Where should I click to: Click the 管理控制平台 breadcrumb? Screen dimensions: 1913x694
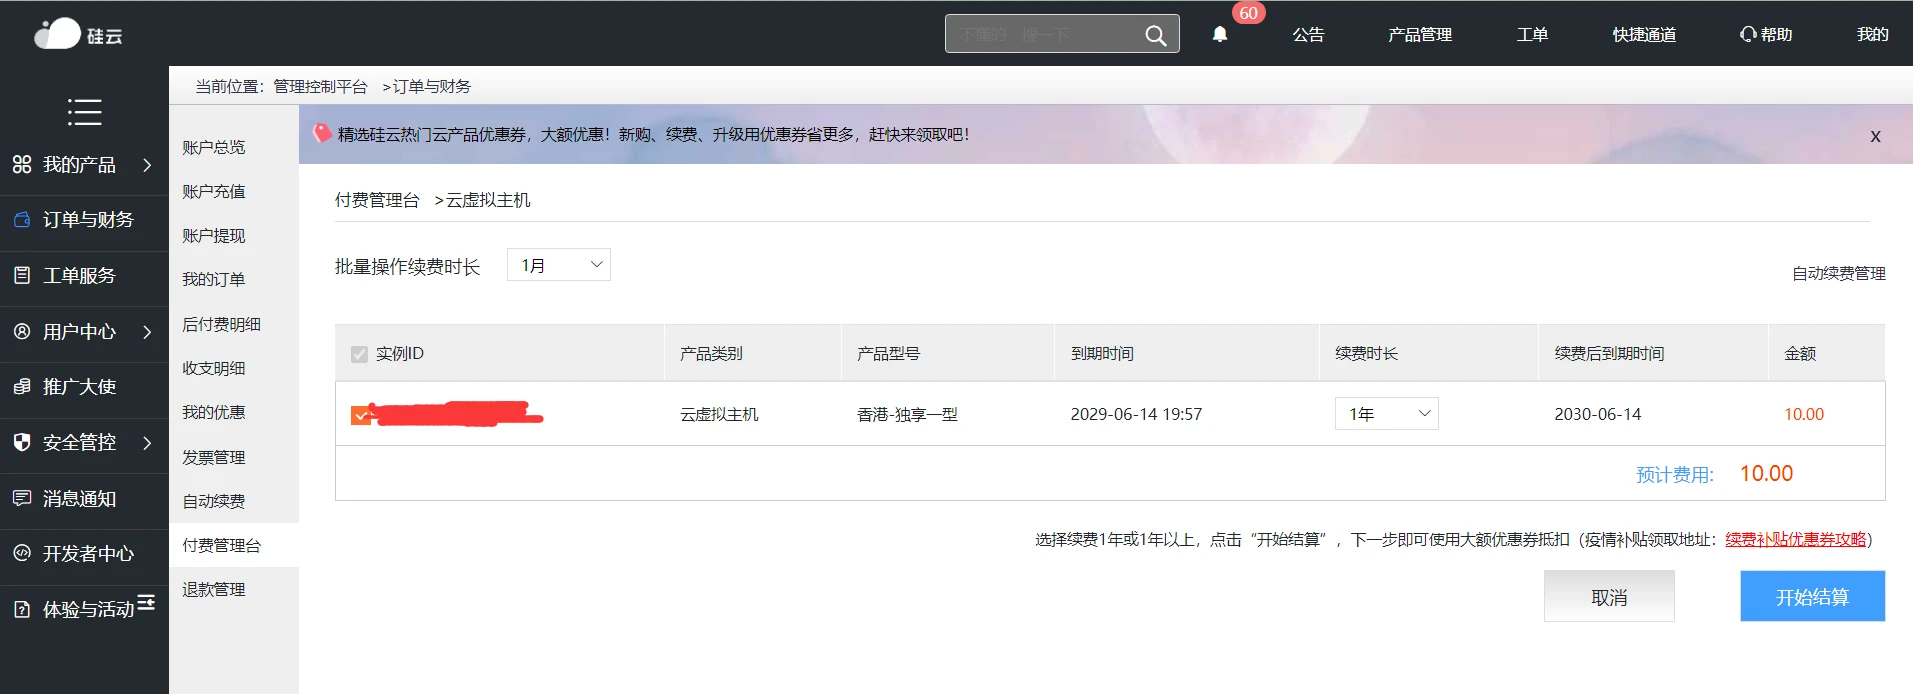pos(320,87)
